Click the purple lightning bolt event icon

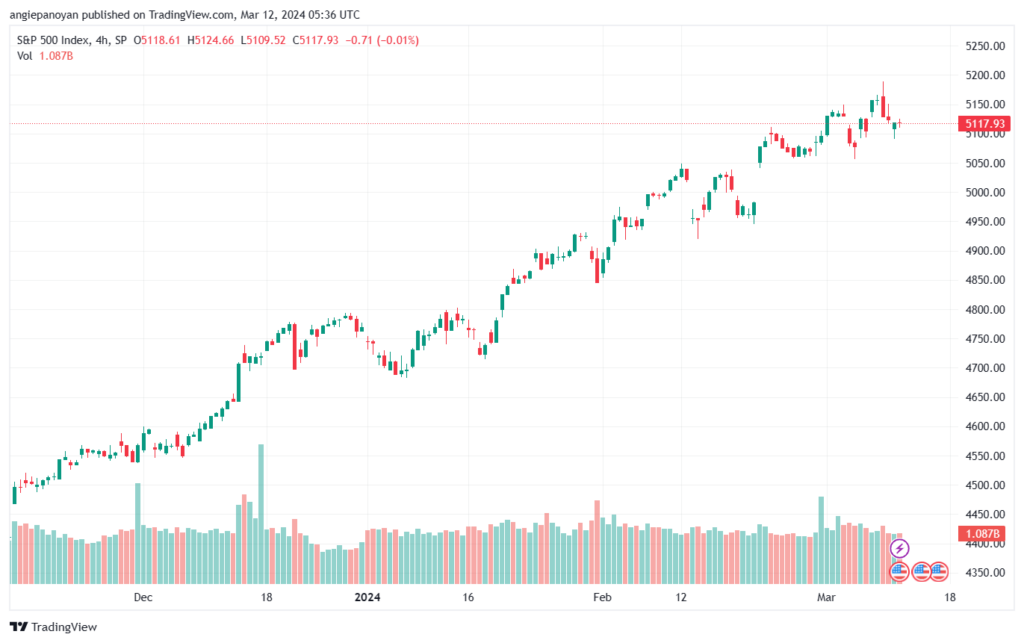(x=899, y=548)
